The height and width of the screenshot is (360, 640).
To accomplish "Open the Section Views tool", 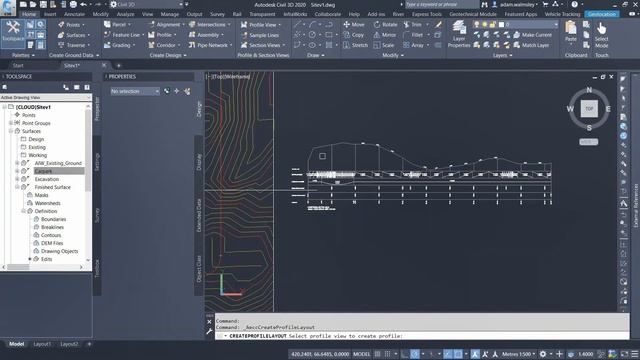I will click(262, 45).
